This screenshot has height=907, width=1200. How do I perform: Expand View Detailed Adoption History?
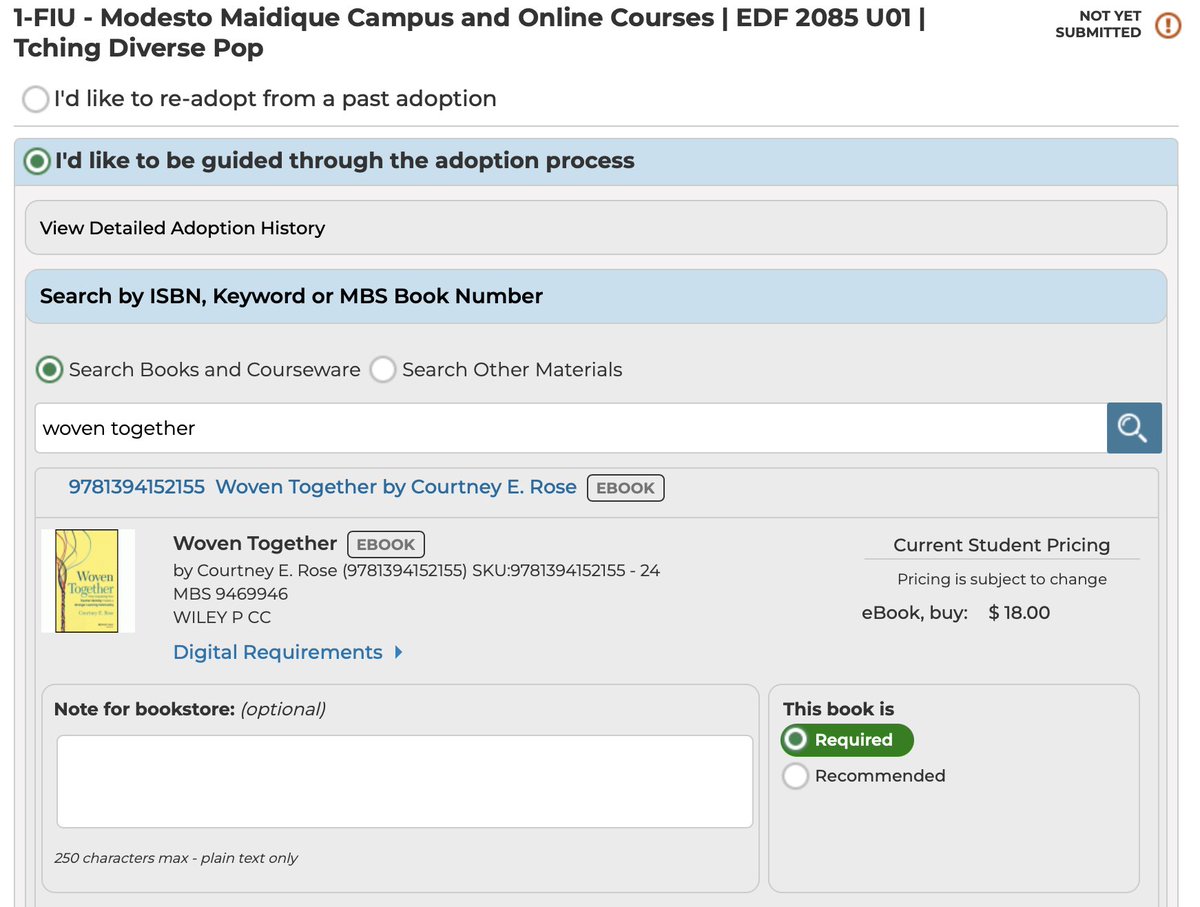pos(596,228)
